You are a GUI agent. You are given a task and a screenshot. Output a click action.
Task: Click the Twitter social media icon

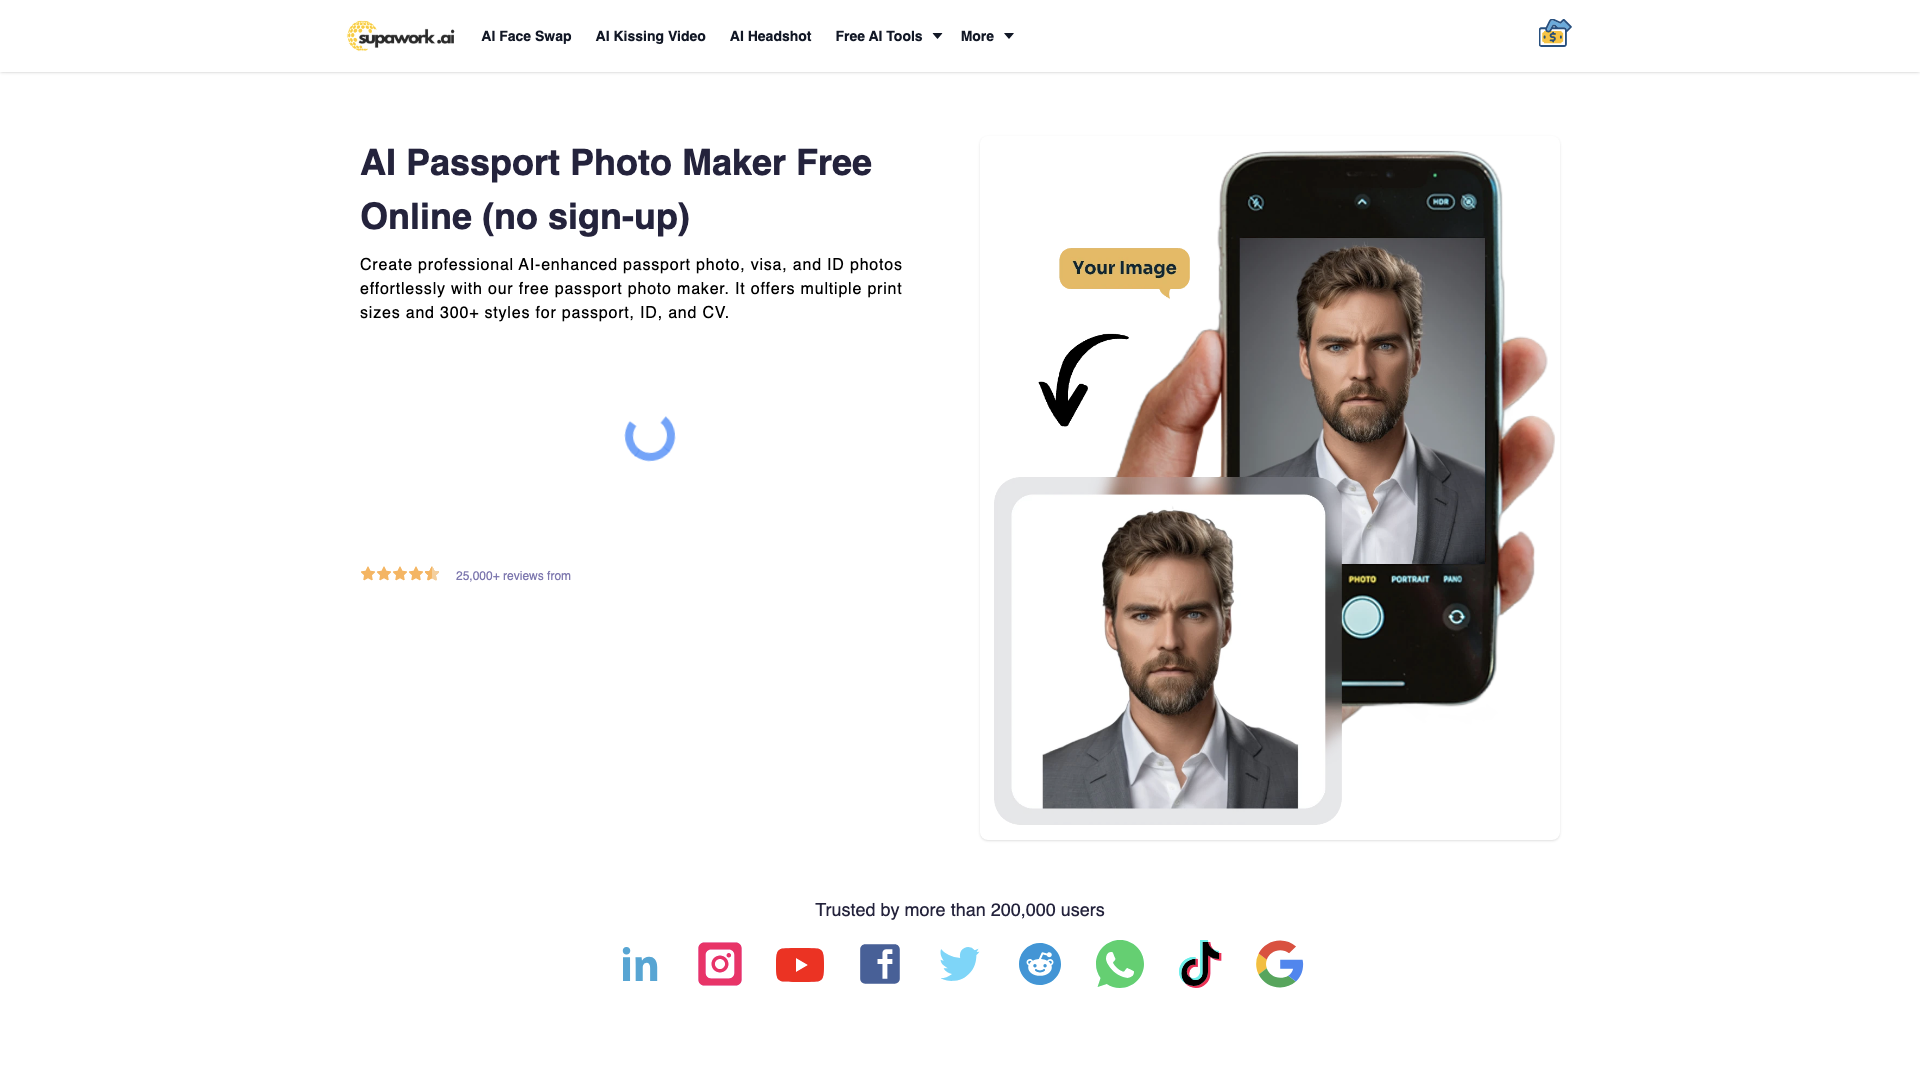[959, 963]
